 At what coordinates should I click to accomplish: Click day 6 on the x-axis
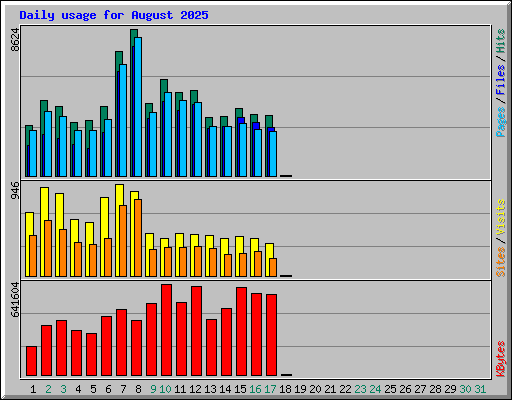click(x=108, y=389)
